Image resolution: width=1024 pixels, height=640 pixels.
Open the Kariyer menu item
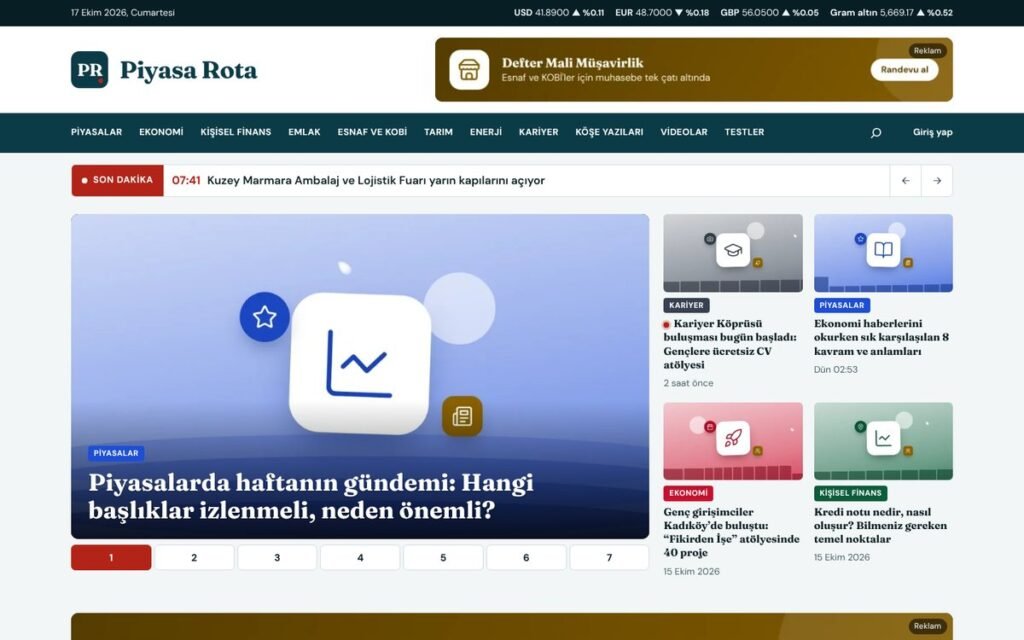(x=539, y=132)
